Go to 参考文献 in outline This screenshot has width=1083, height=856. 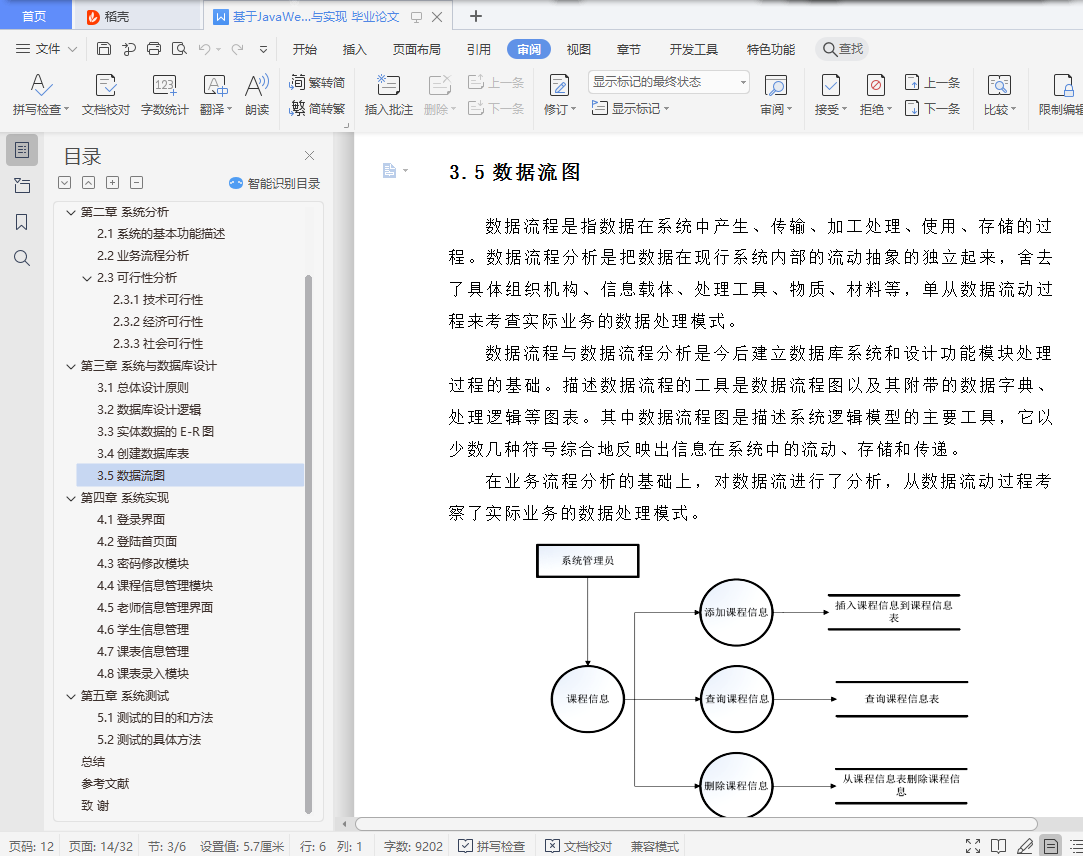click(x=105, y=784)
